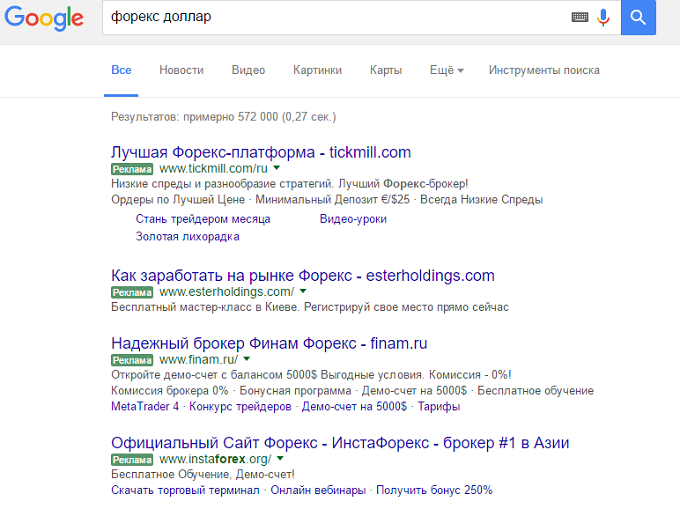Open Скачать торговый терминал link
The image size is (680, 509).
185,490
